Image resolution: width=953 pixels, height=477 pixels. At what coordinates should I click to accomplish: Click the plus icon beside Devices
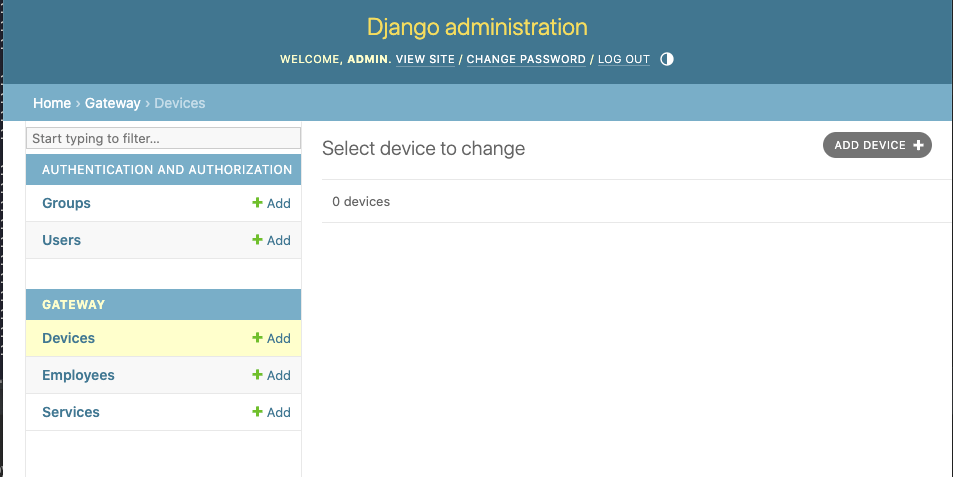[x=257, y=337]
